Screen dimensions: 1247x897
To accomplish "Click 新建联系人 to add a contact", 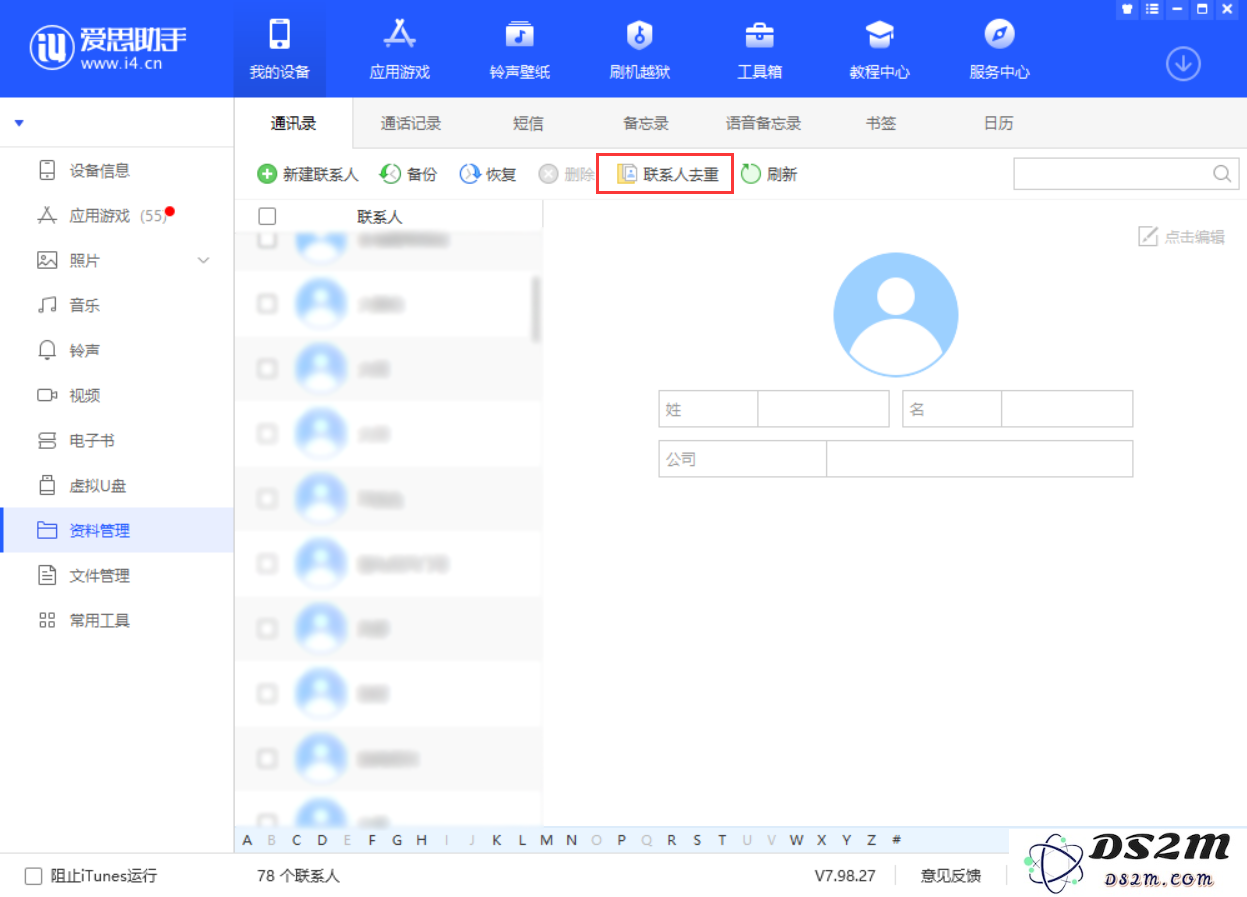I will (x=308, y=174).
